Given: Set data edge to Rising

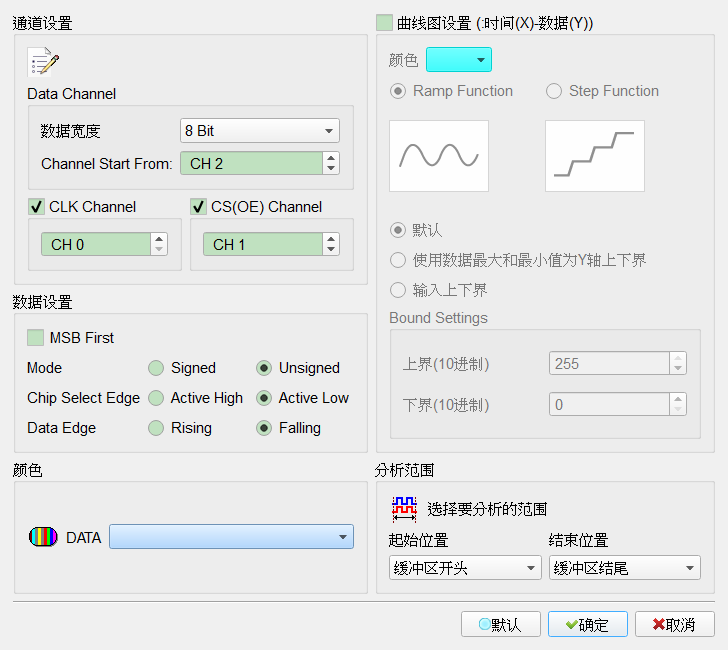Looking at the screenshot, I should [156, 428].
